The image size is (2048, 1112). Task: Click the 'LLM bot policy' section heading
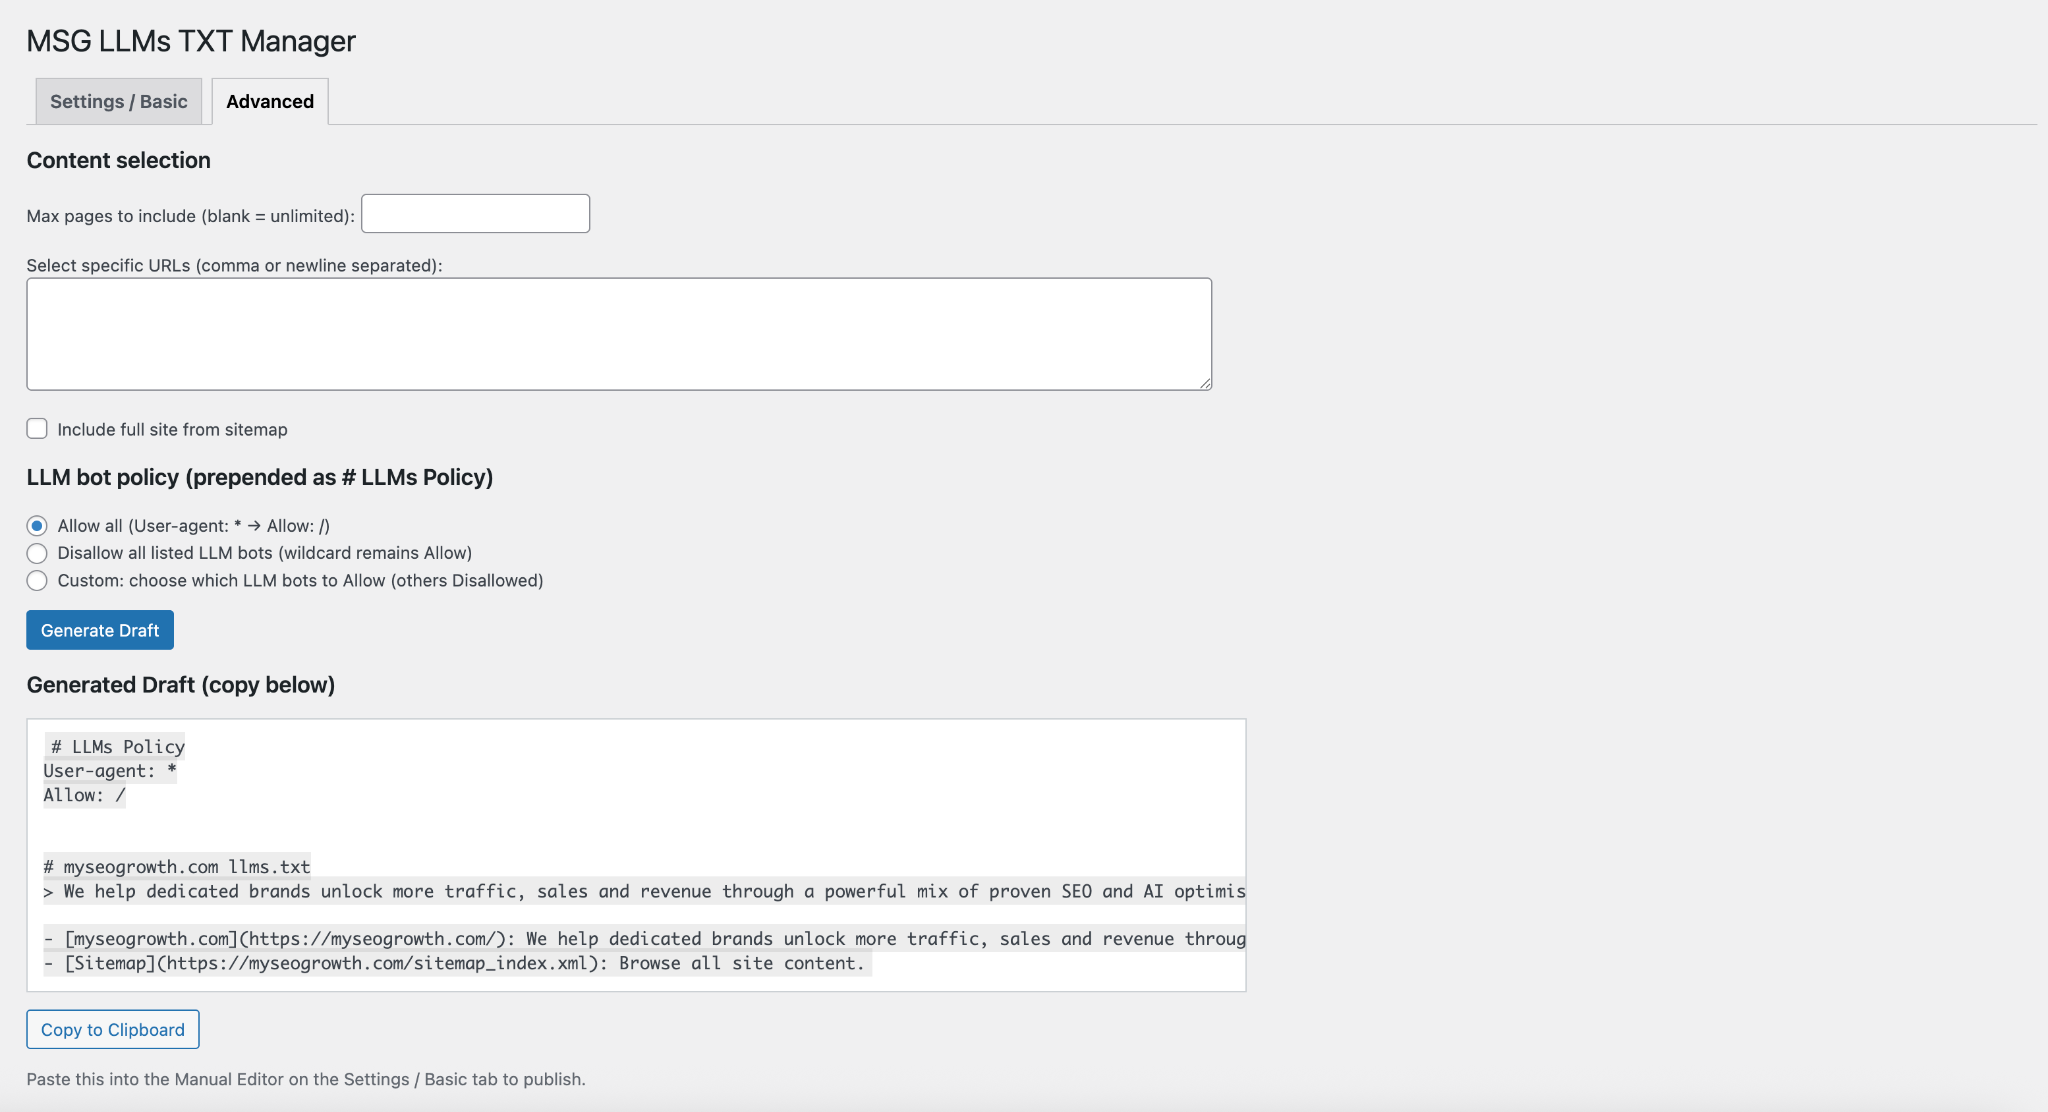tap(260, 478)
